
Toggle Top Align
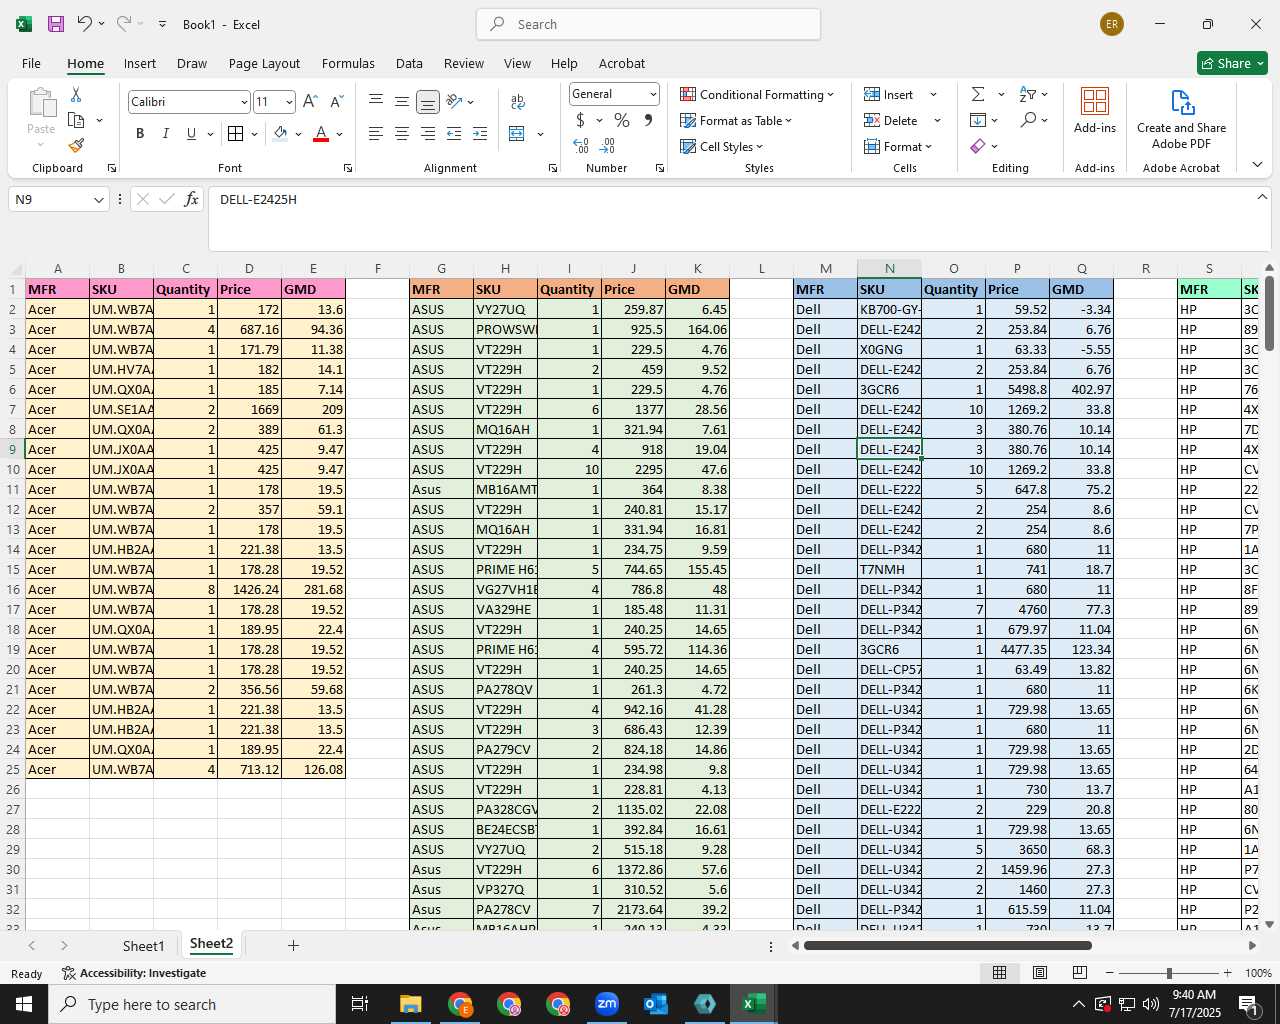click(376, 101)
